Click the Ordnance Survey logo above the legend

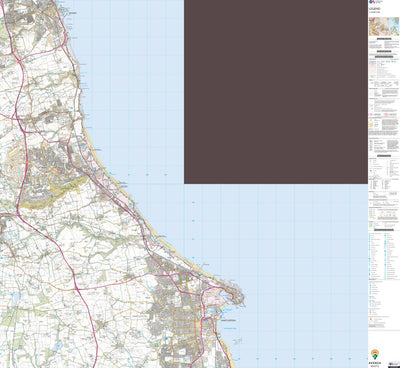pyautogui.click(x=375, y=2)
